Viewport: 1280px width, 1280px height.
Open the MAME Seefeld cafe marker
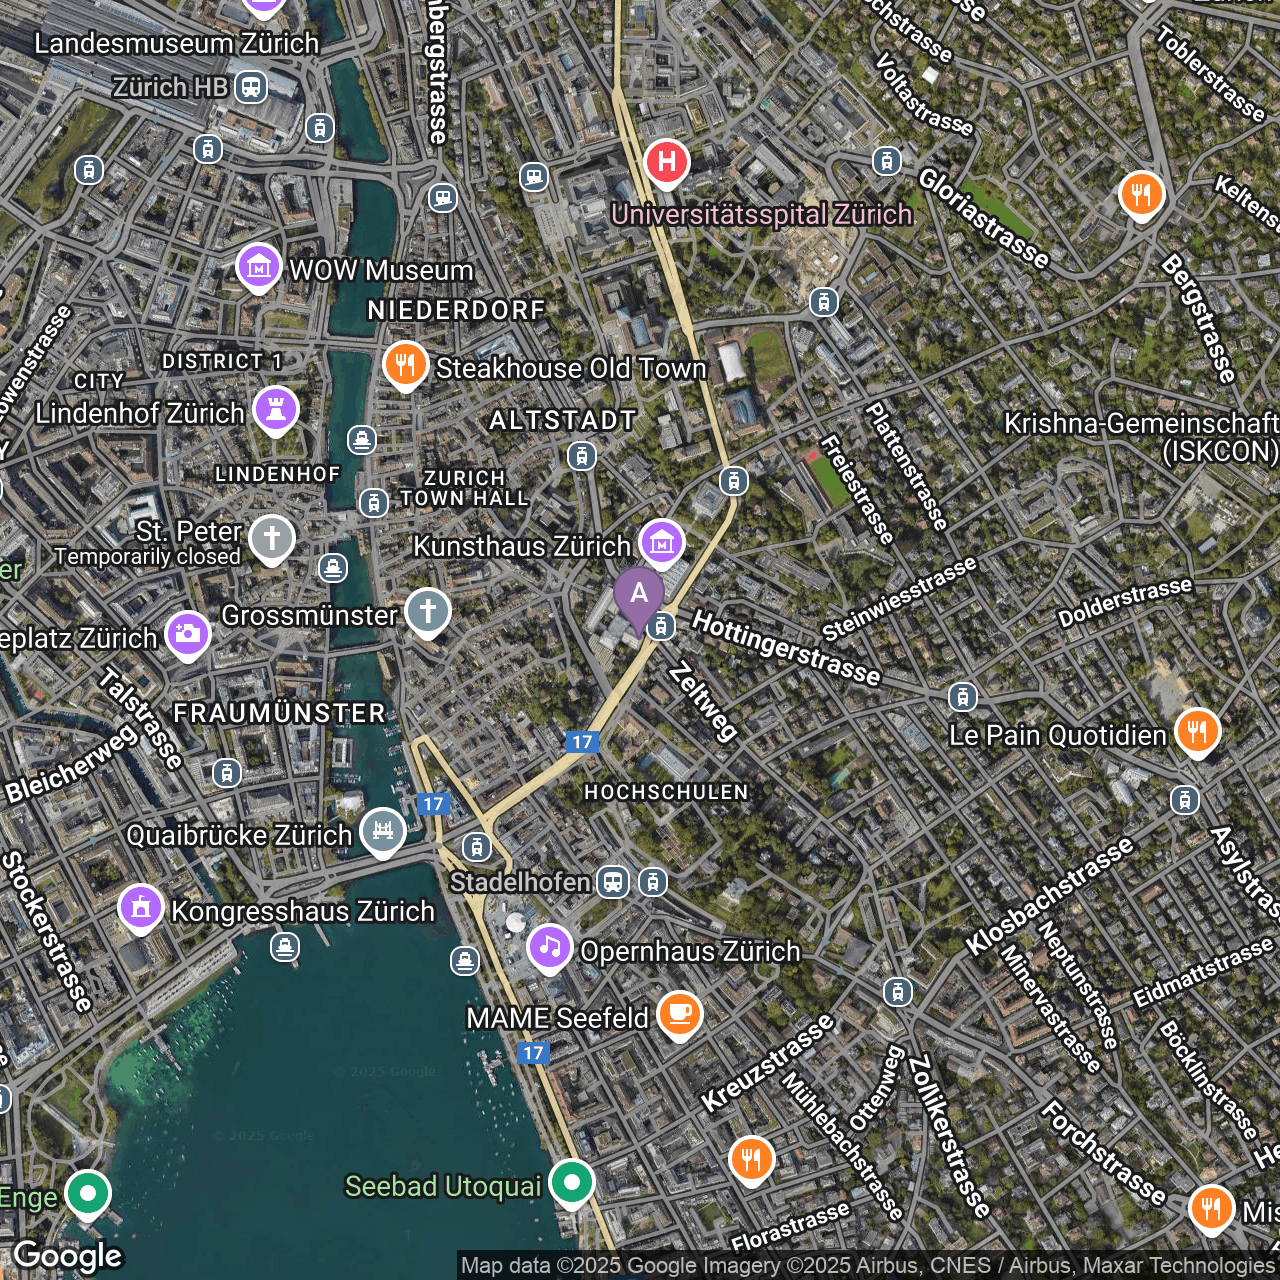tap(679, 1016)
